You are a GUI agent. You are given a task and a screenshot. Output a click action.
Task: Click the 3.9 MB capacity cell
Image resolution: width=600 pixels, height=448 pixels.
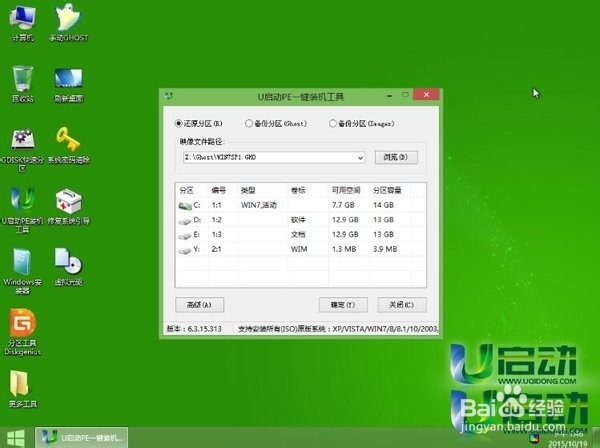click(x=385, y=249)
